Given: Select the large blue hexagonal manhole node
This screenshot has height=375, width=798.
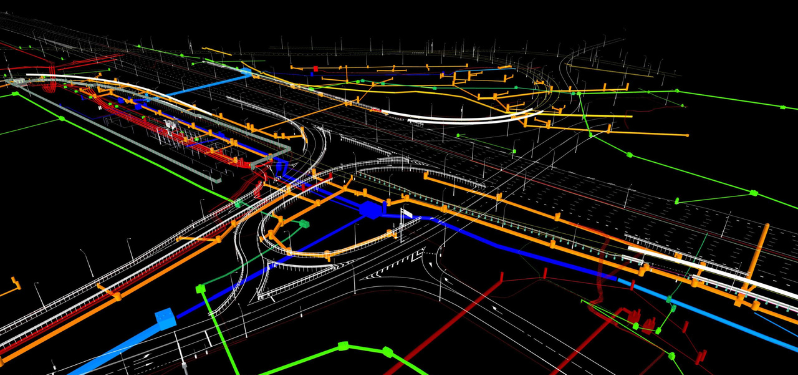Looking at the screenshot, I should coord(372,210).
